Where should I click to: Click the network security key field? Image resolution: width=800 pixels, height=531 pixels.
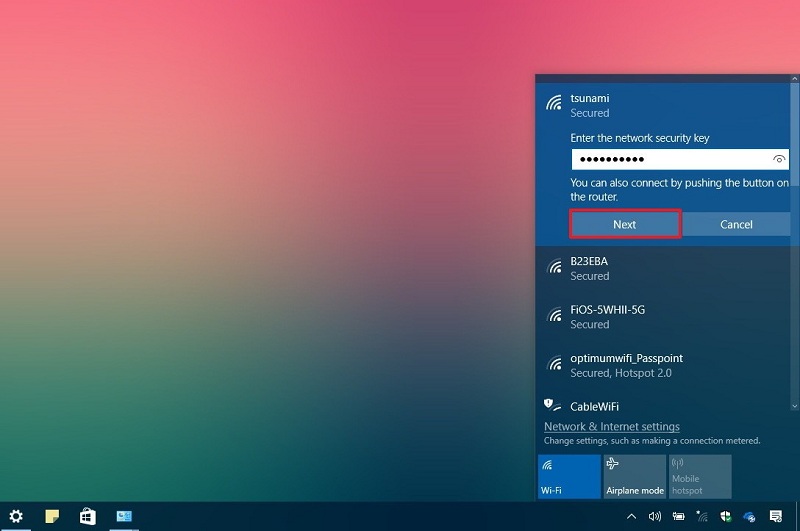(670, 159)
